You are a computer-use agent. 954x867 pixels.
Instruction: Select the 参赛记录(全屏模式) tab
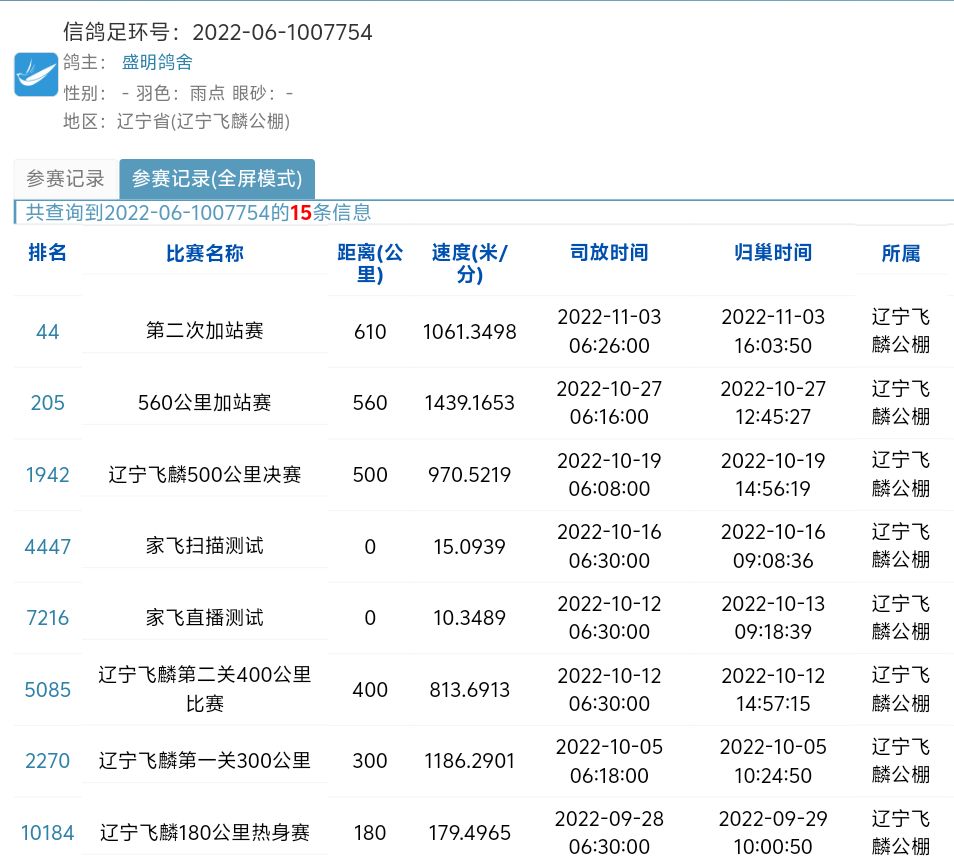(x=217, y=179)
